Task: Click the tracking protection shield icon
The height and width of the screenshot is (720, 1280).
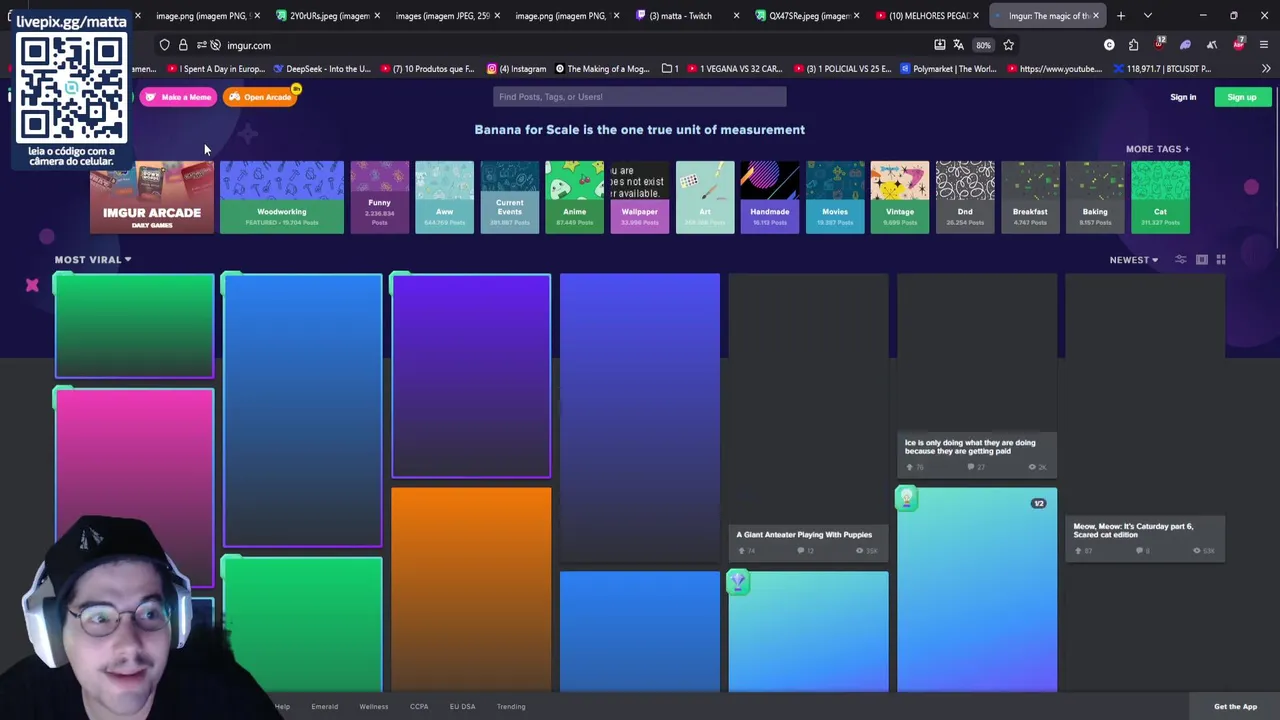Action: [x=165, y=45]
